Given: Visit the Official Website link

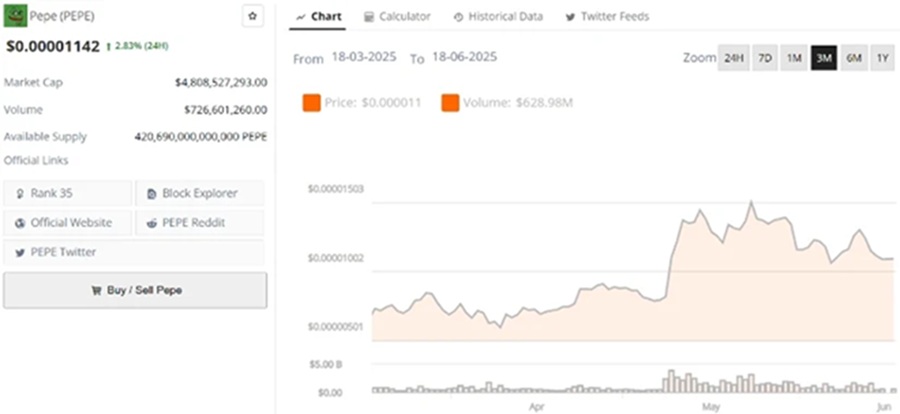Looking at the screenshot, I should [68, 222].
